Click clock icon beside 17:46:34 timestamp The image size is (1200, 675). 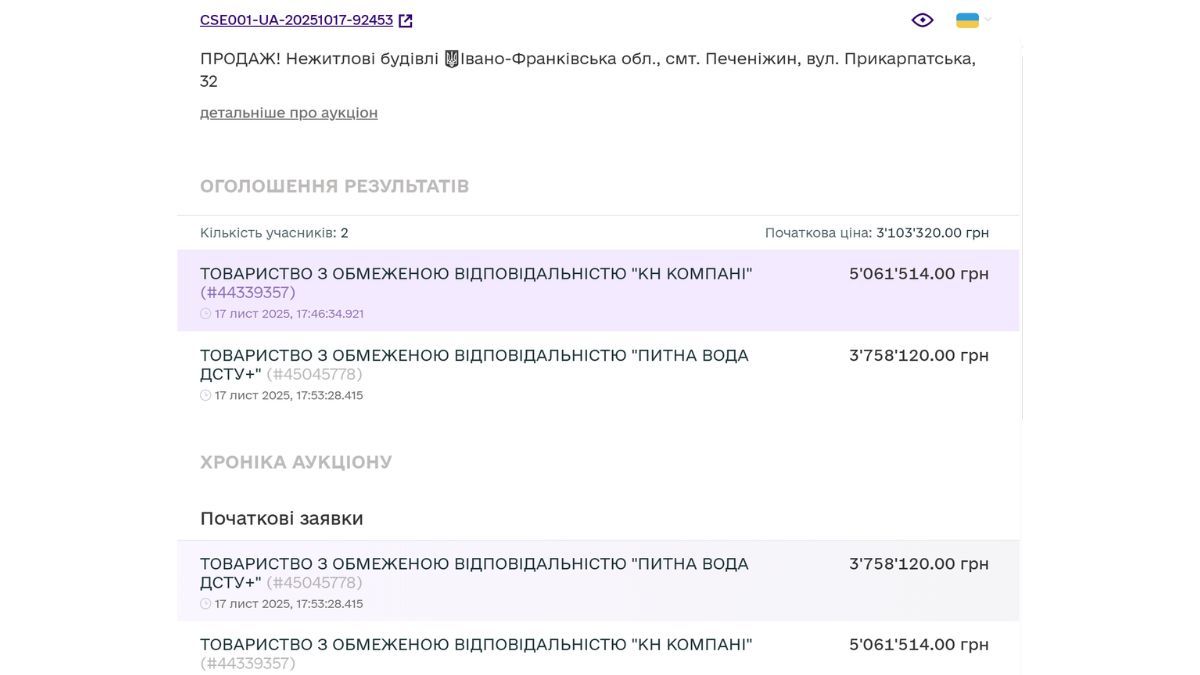point(207,313)
